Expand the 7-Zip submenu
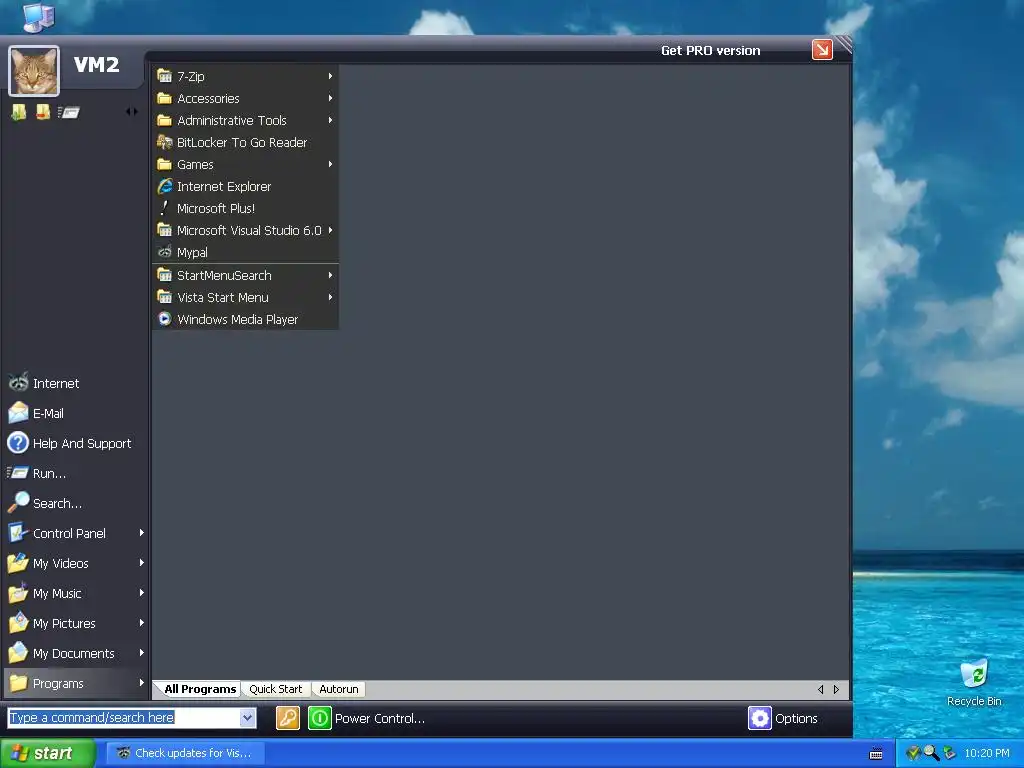This screenshot has width=1024, height=768. coord(245,76)
